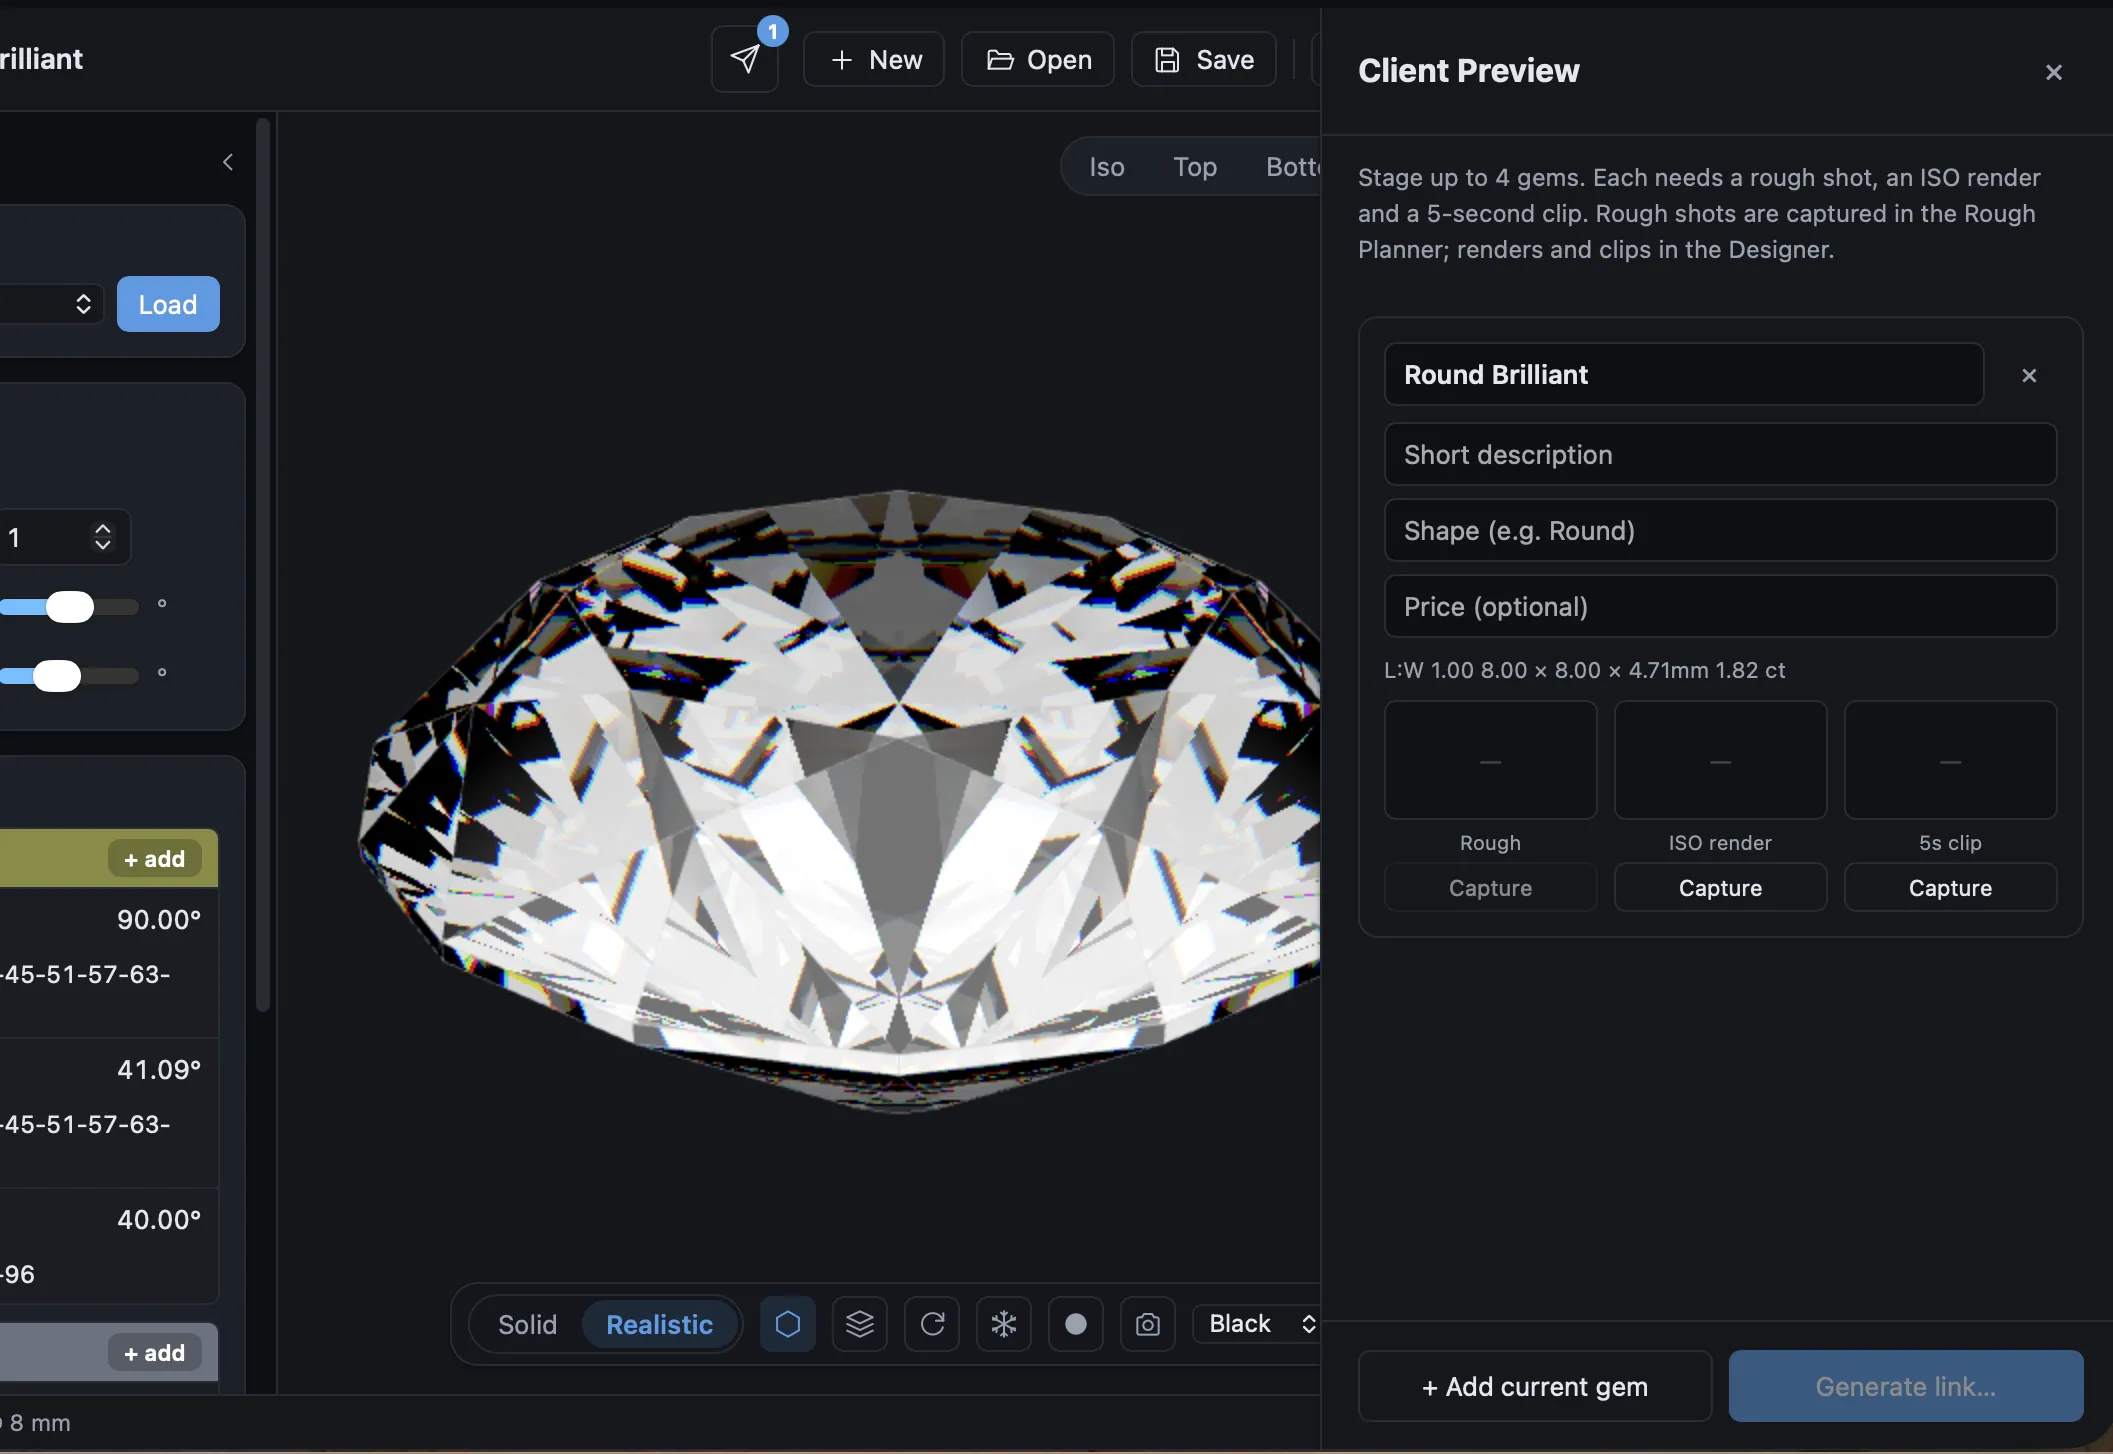Click + add on the gray tier row
Screen dimensions: 2113x1454
pos(154,1353)
